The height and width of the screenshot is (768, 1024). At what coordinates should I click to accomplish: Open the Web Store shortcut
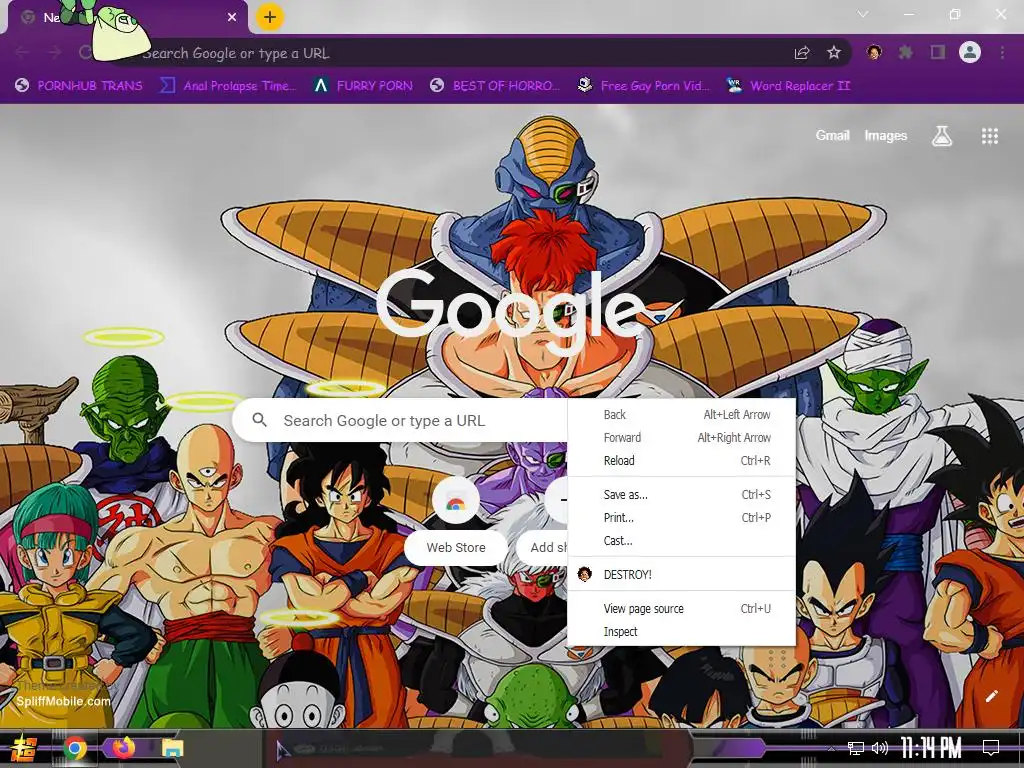click(x=456, y=520)
